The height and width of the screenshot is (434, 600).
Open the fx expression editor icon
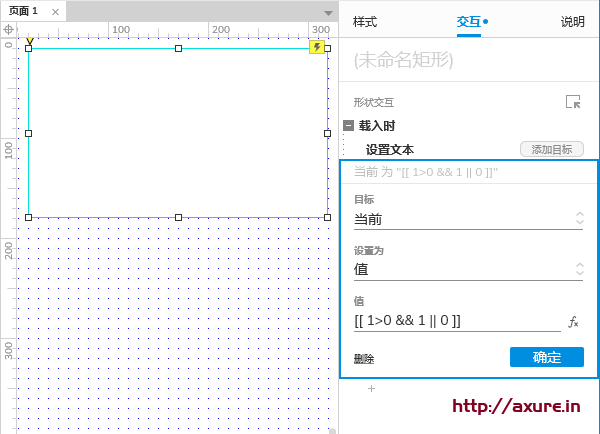[x=573, y=322]
